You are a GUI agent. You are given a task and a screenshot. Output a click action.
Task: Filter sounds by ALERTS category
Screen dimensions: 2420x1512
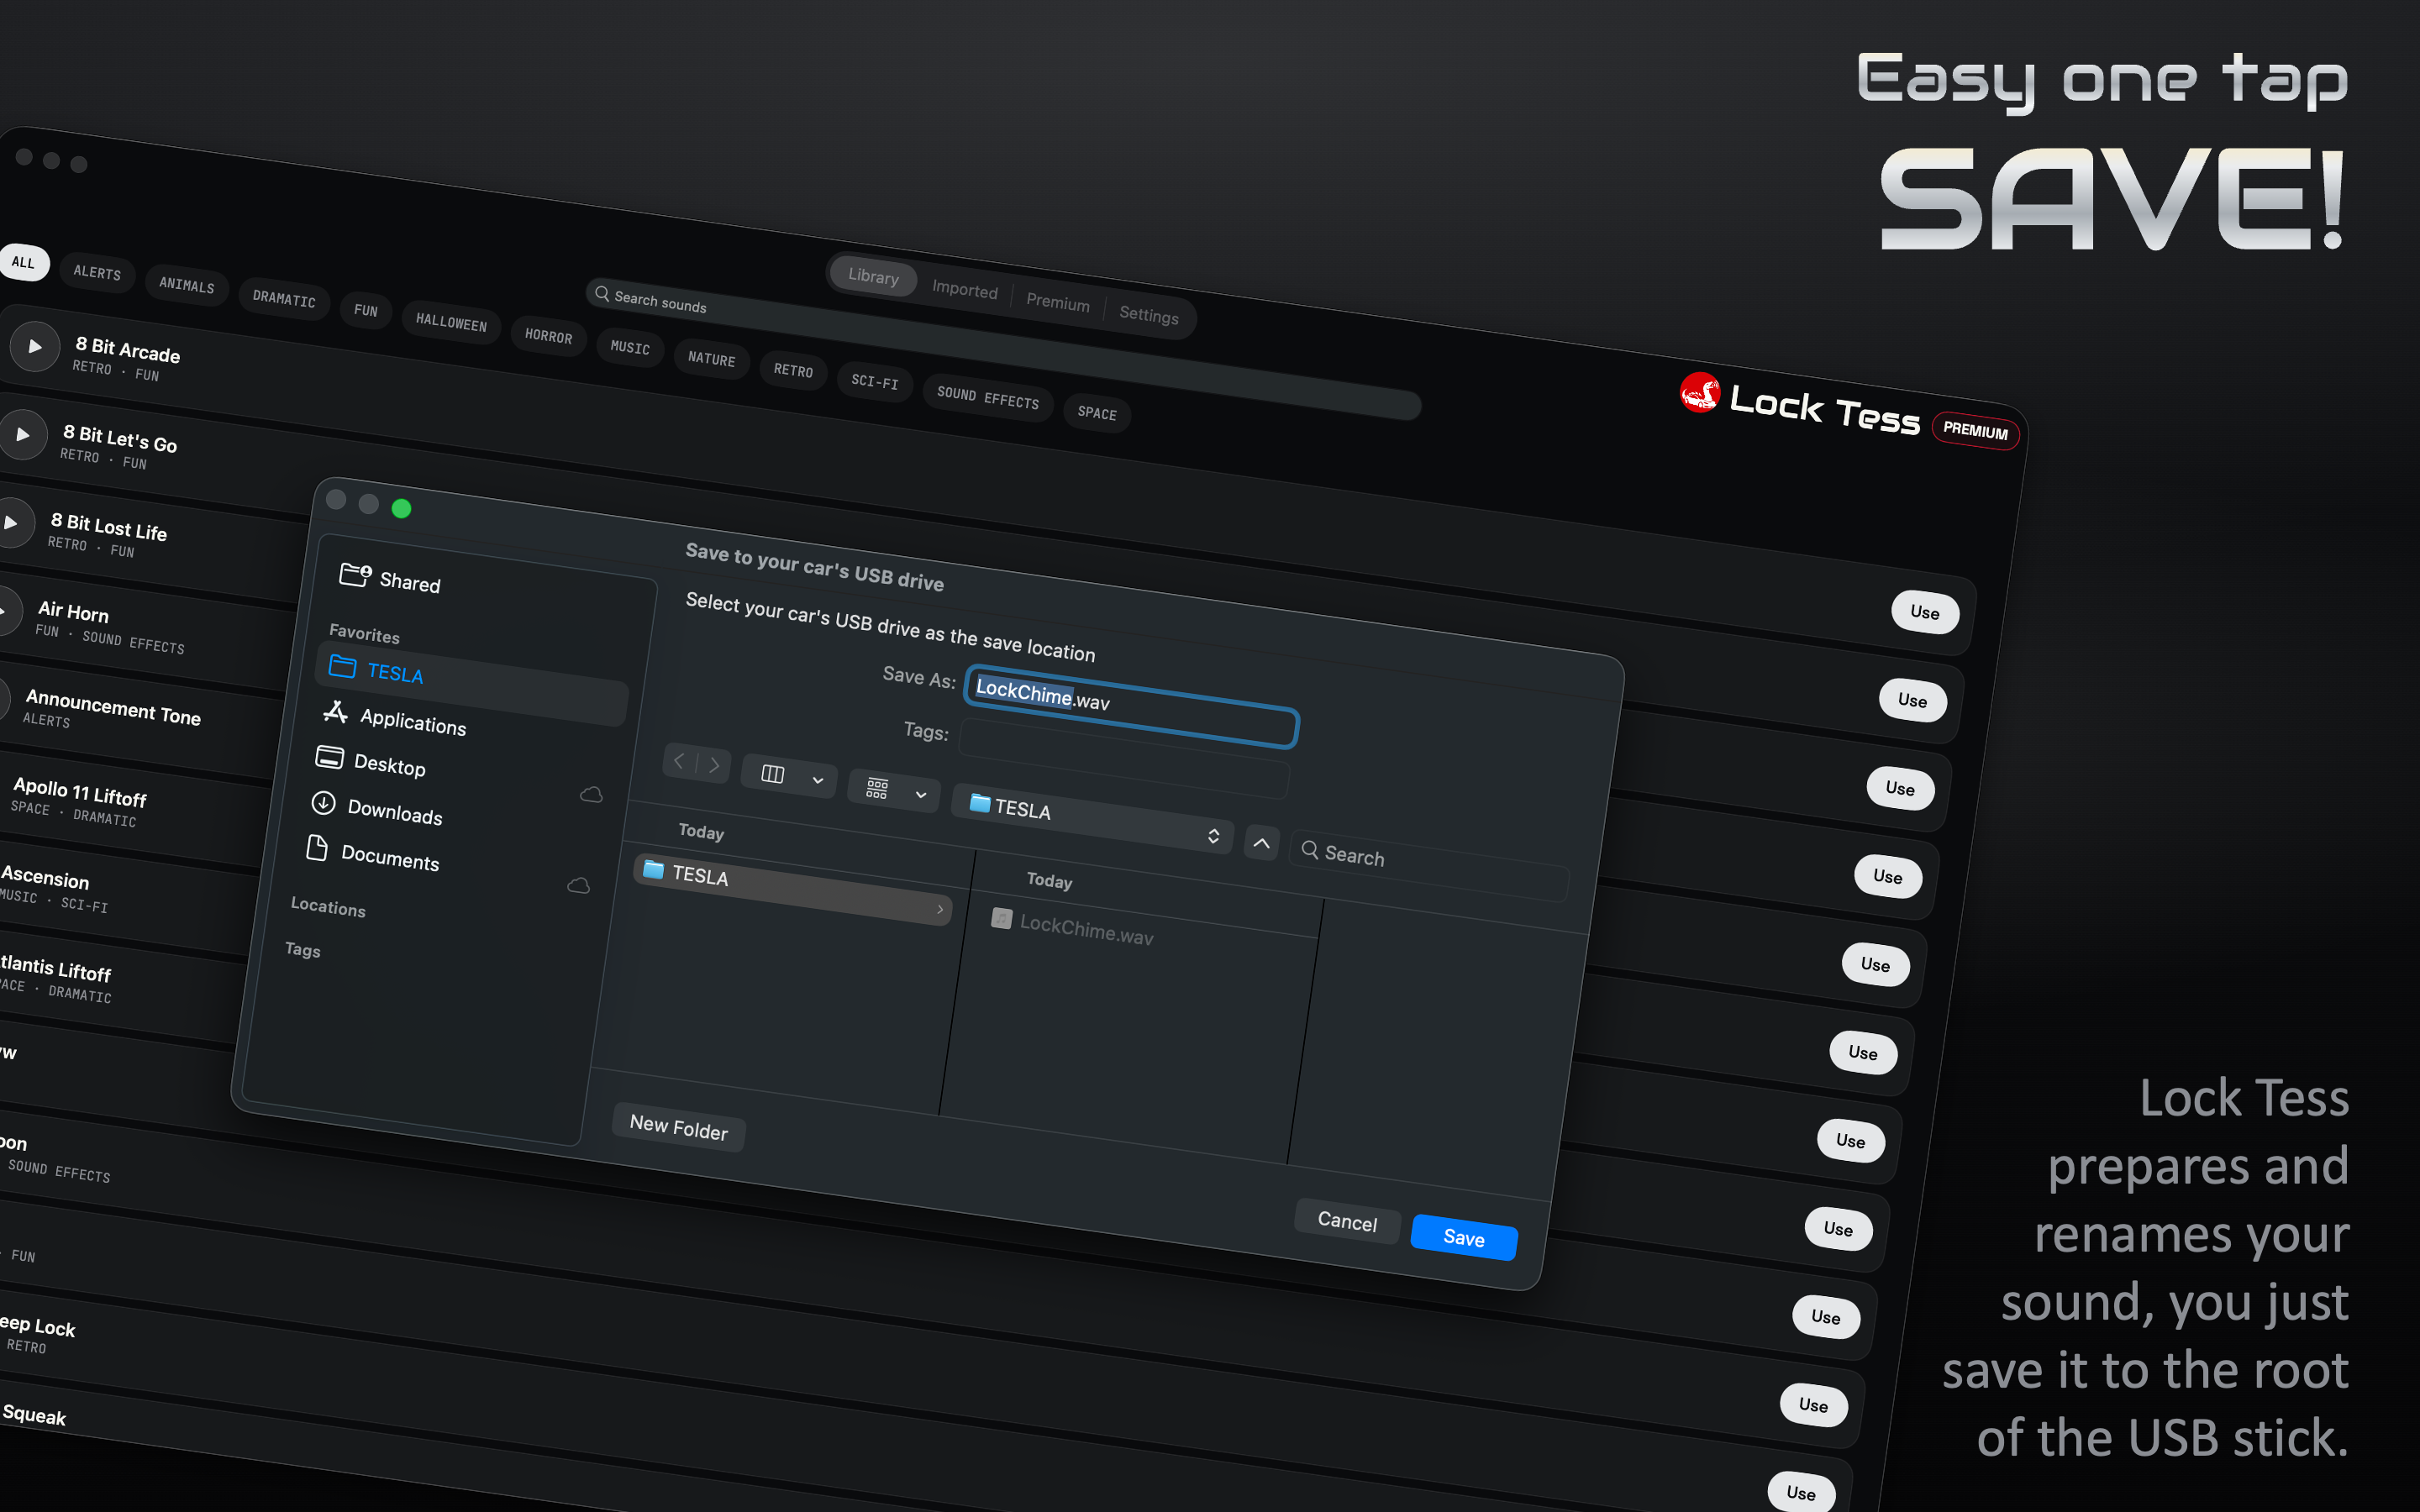pyautogui.click(x=97, y=273)
